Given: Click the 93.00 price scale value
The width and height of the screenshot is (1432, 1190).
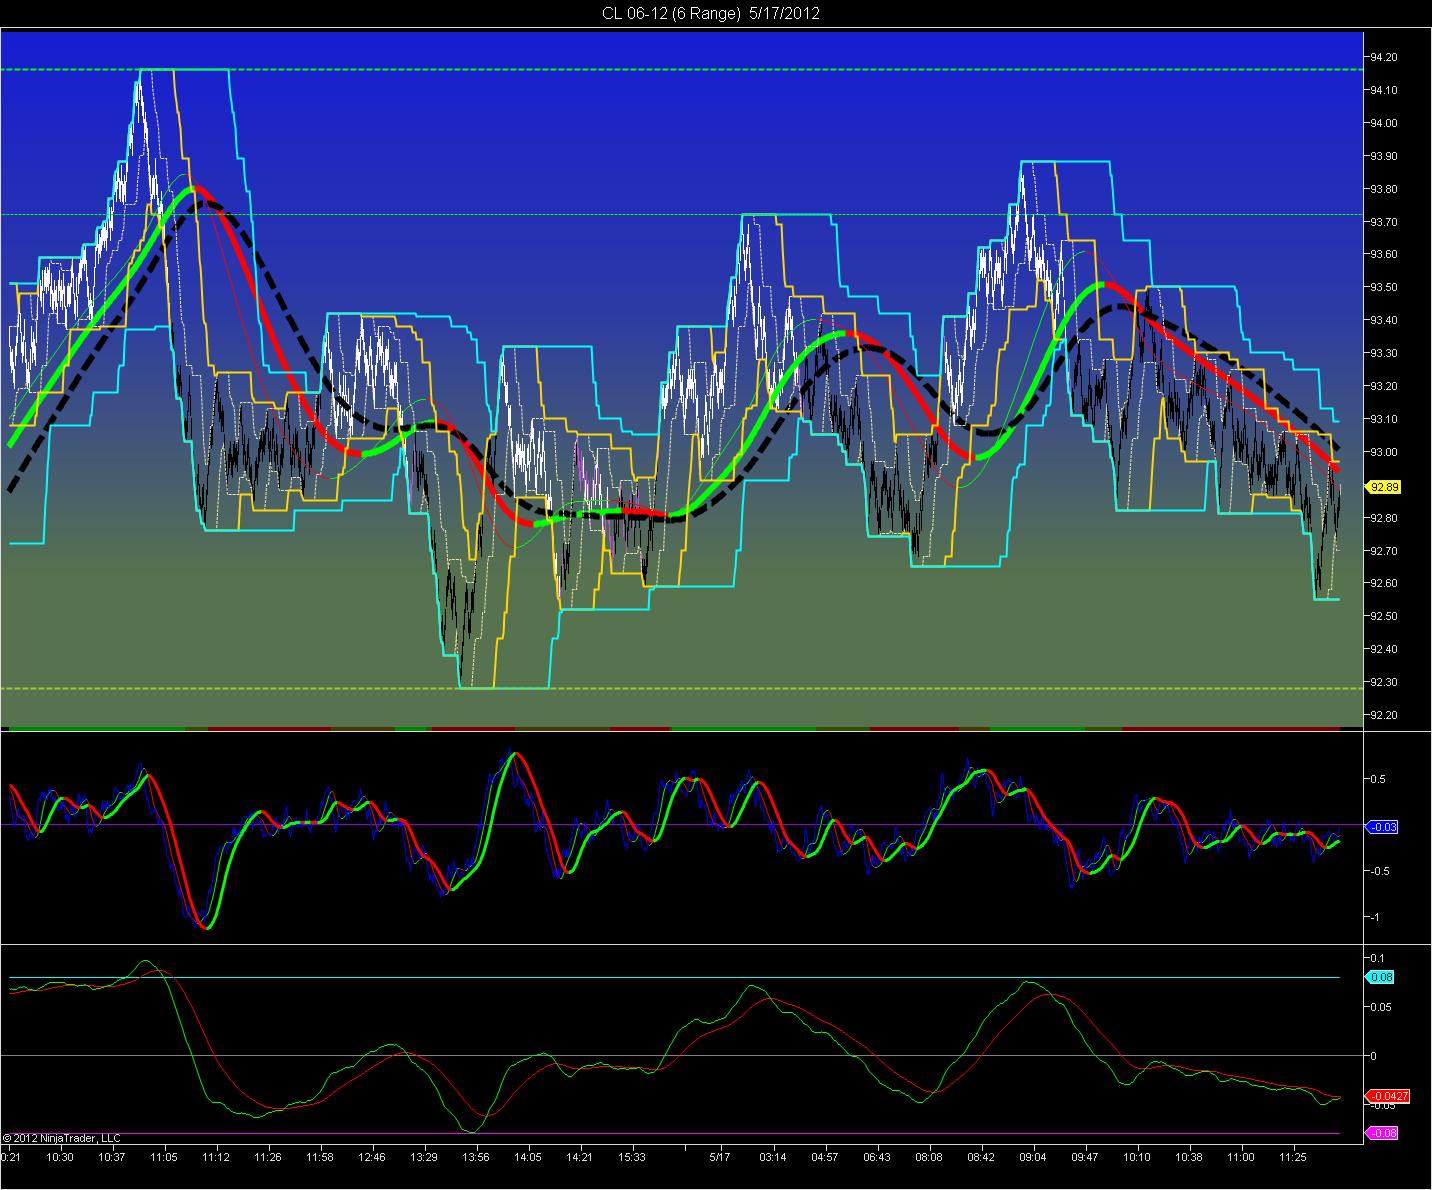Looking at the screenshot, I should click(1384, 453).
